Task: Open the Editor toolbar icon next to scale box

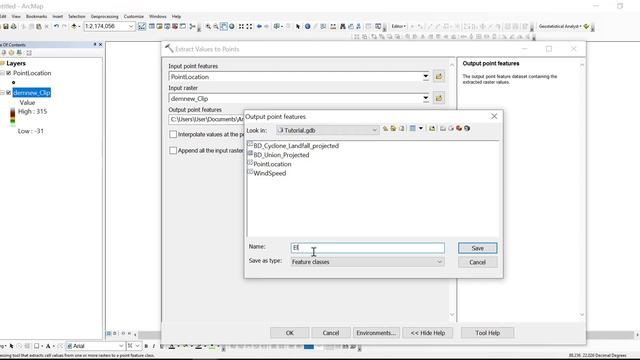Action: 142,27
